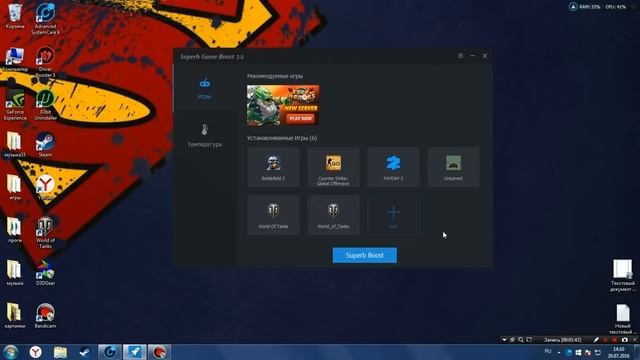Open the Yandex browser desktop shortcut
The height and width of the screenshot is (360, 640).
point(45,187)
